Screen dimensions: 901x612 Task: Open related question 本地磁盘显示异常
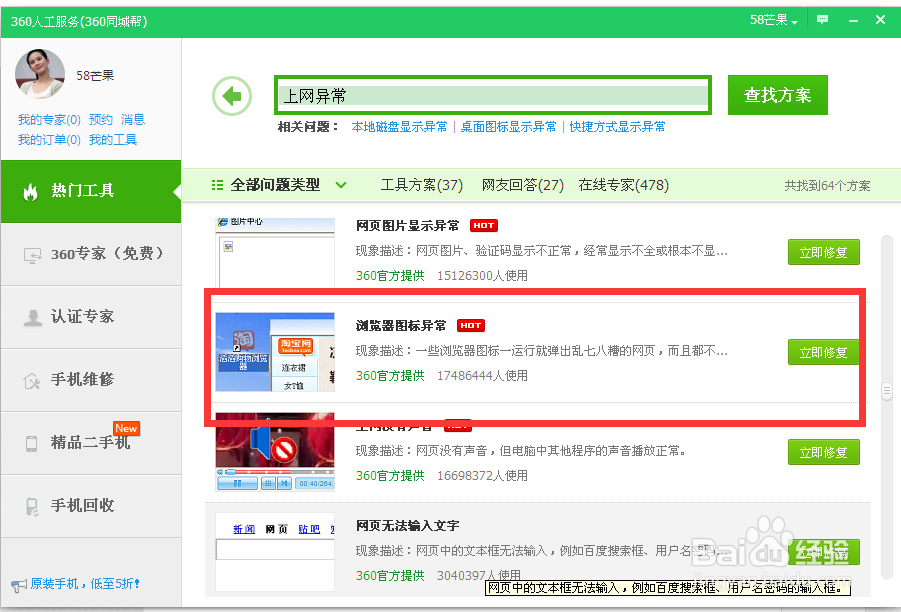[399, 127]
